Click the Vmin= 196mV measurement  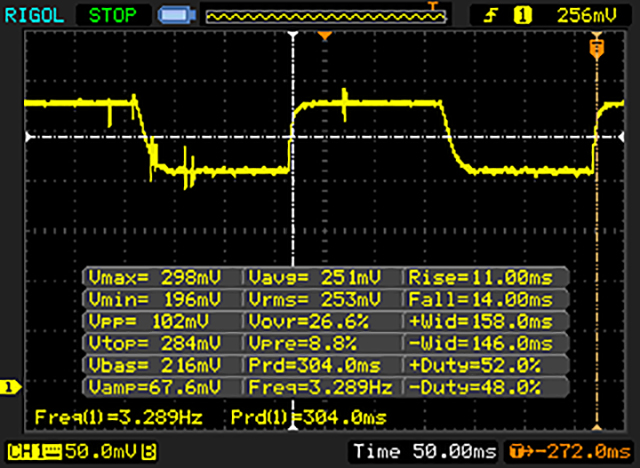155,300
